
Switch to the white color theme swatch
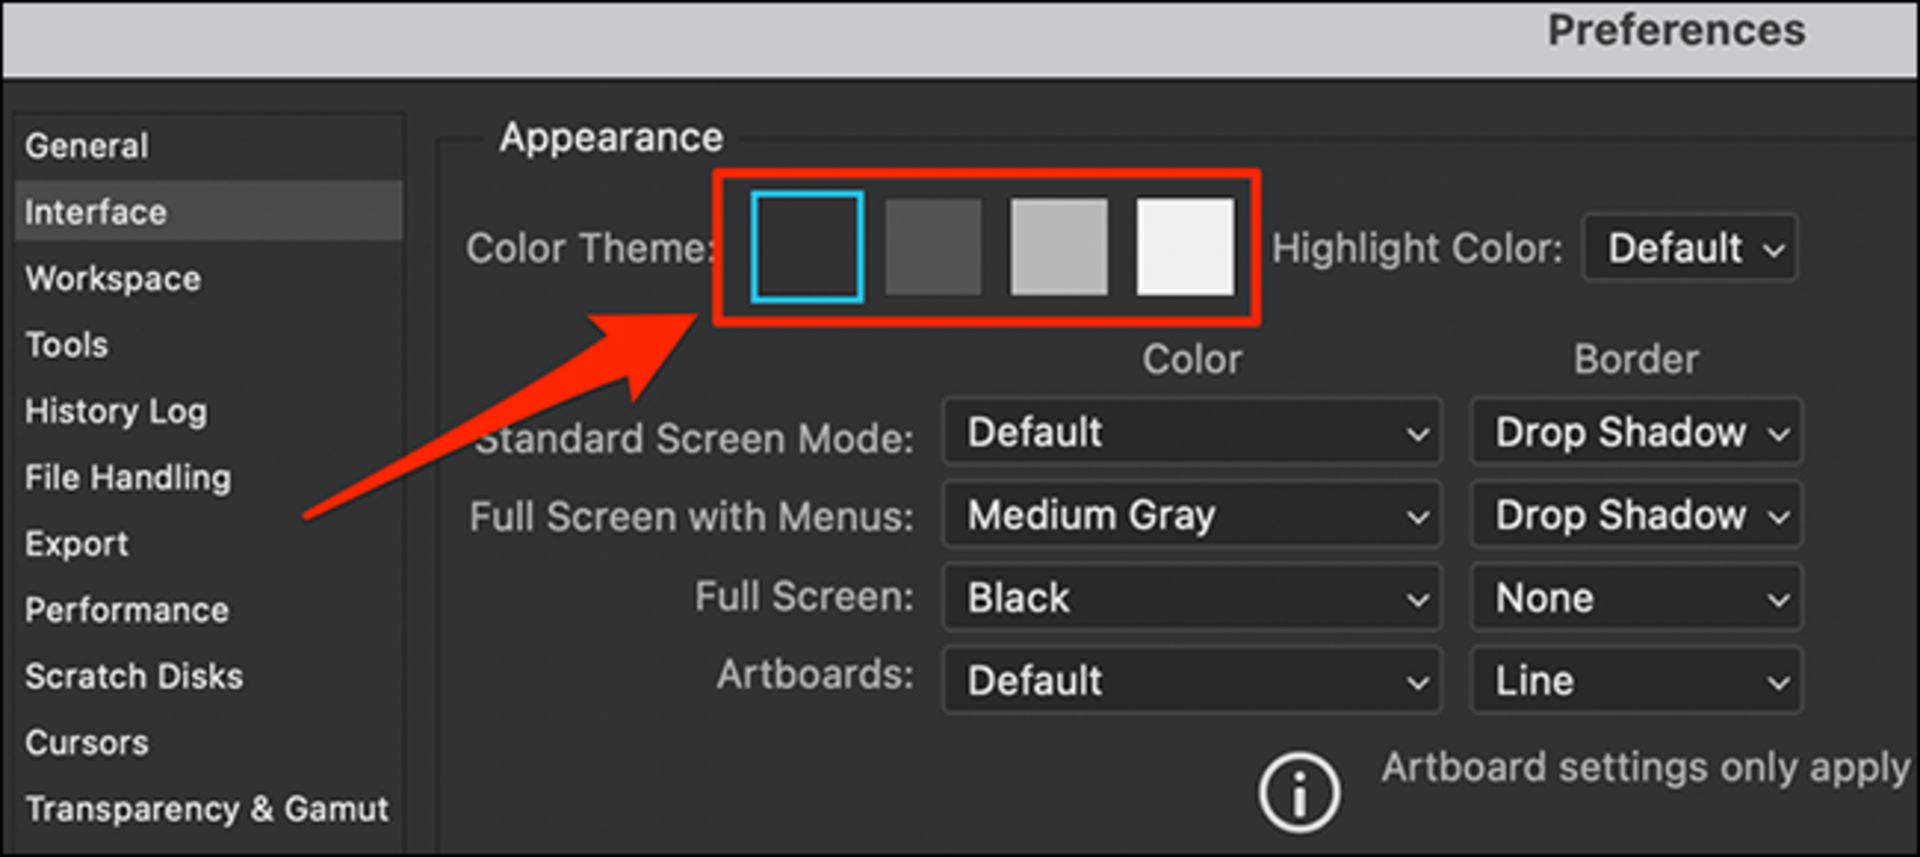tap(1185, 247)
